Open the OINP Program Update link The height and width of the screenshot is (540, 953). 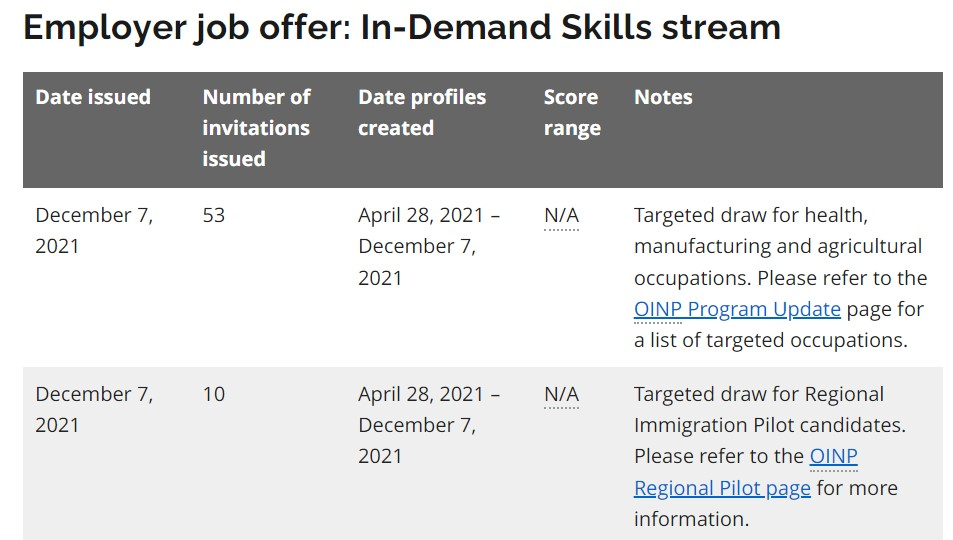point(737,310)
